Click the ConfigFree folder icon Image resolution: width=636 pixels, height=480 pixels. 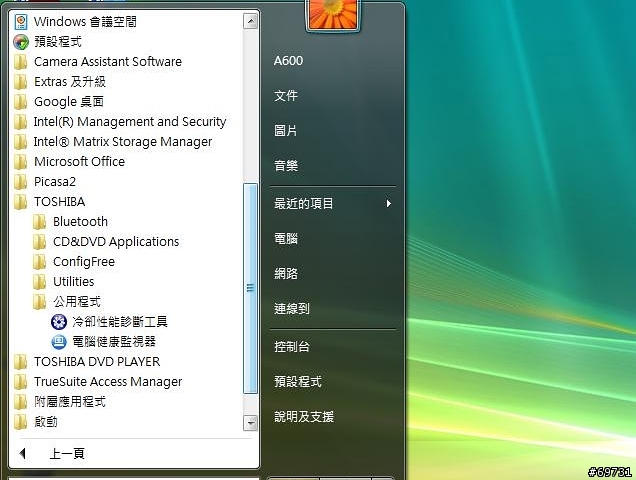(39, 262)
